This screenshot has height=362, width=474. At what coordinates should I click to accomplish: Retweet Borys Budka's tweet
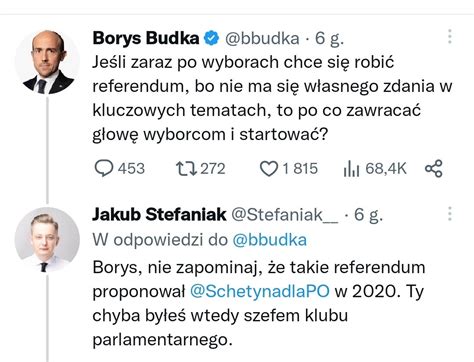tap(186, 168)
